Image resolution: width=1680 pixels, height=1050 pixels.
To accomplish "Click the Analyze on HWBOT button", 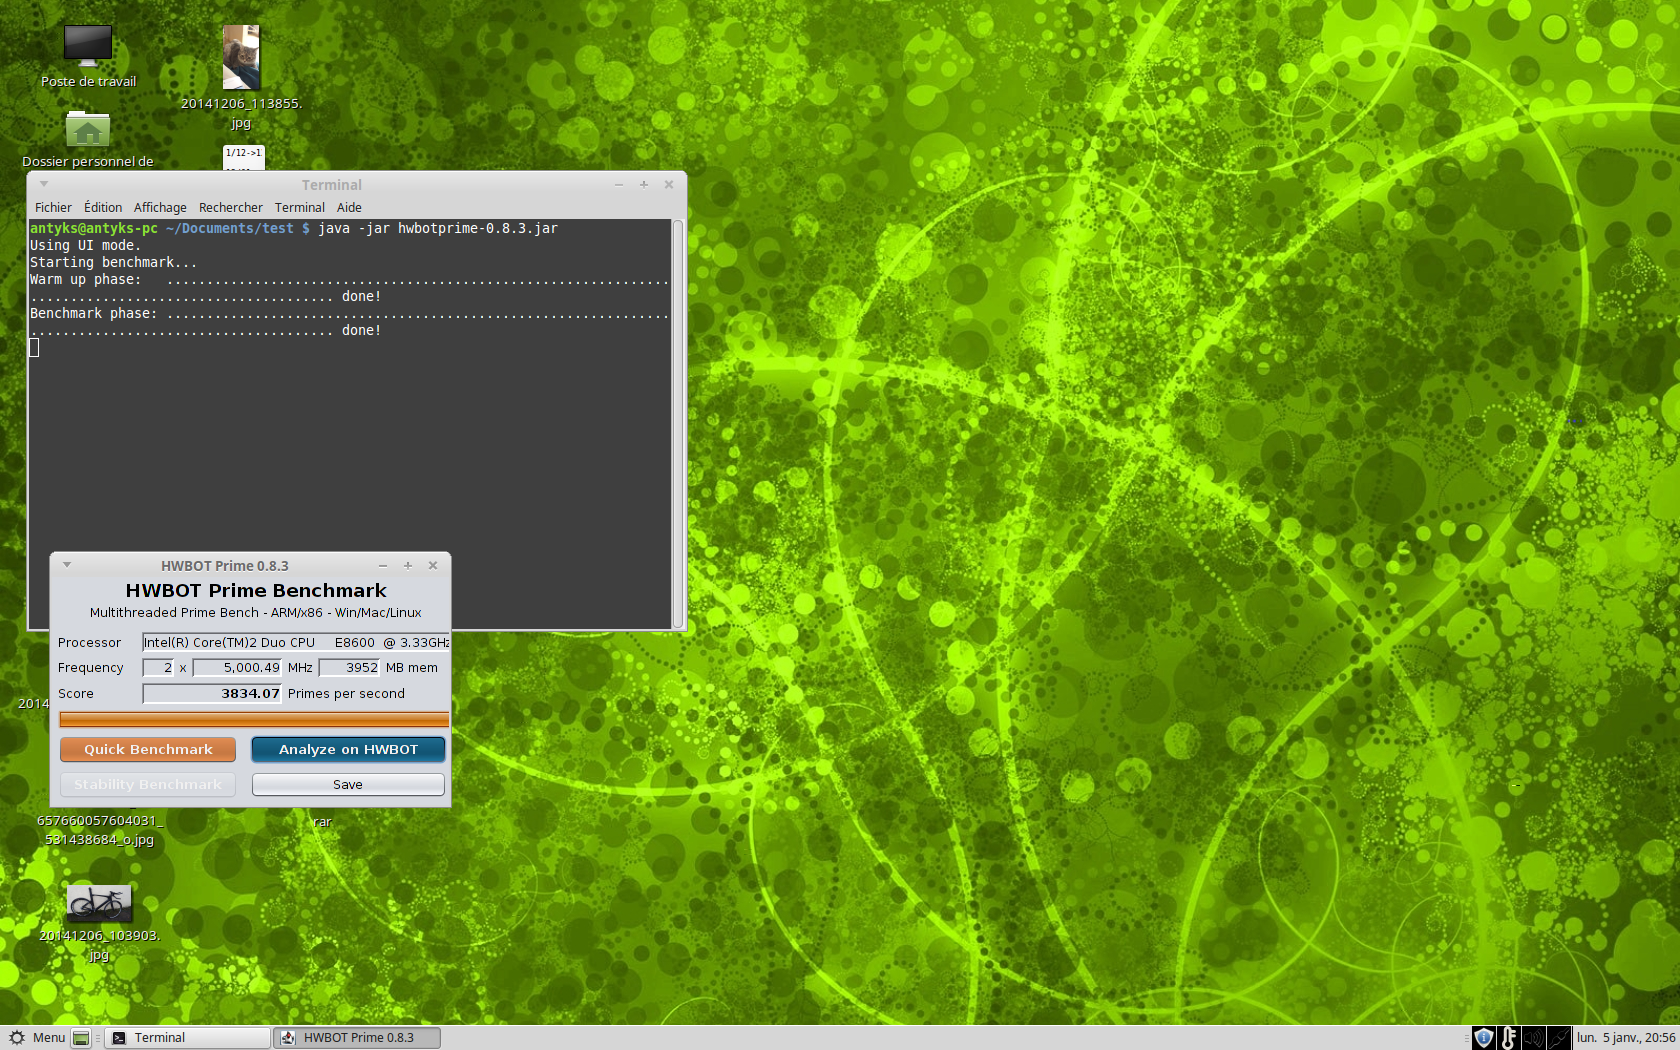I will click(348, 749).
